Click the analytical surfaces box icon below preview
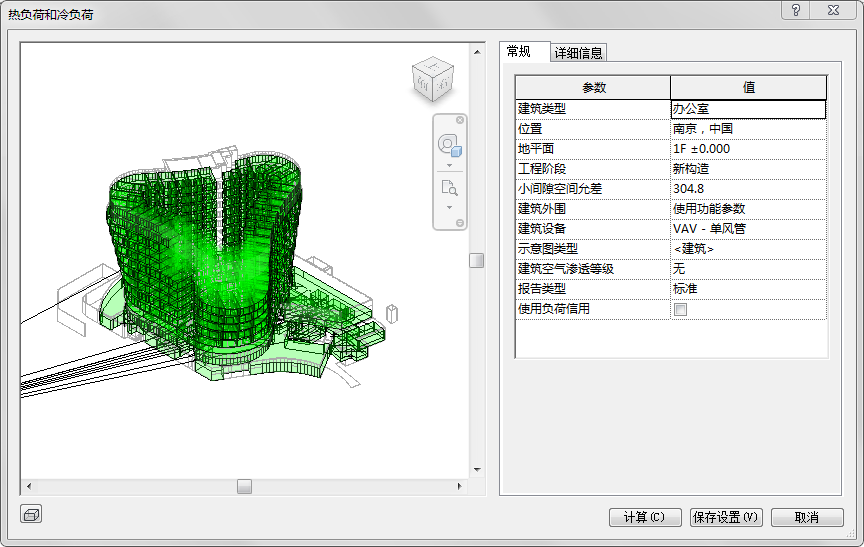 click(31, 515)
